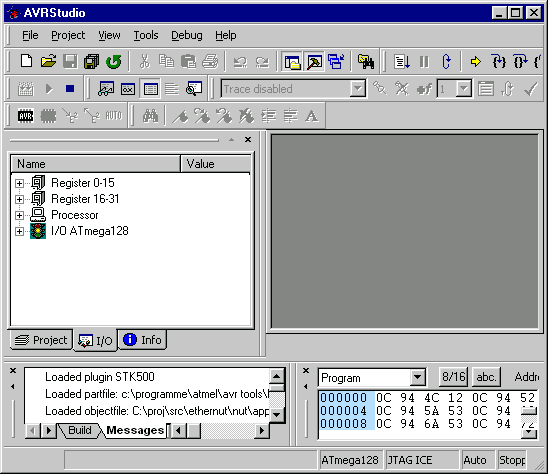Expand the Register 0-15 tree node
The height and width of the screenshot is (474, 548).
coord(20,183)
